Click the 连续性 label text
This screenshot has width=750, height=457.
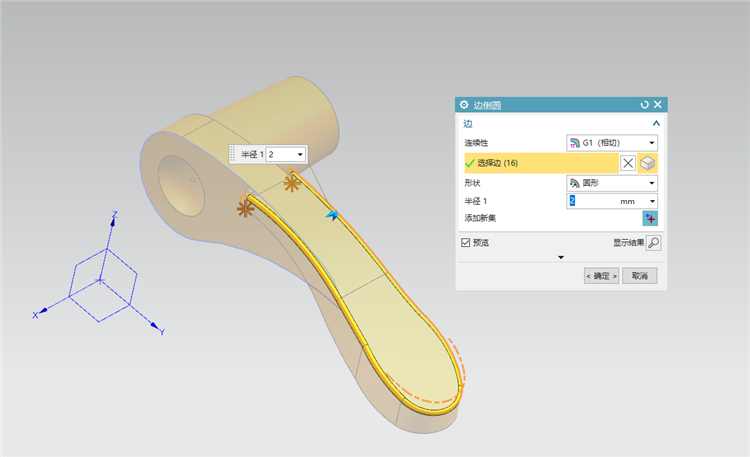point(476,143)
